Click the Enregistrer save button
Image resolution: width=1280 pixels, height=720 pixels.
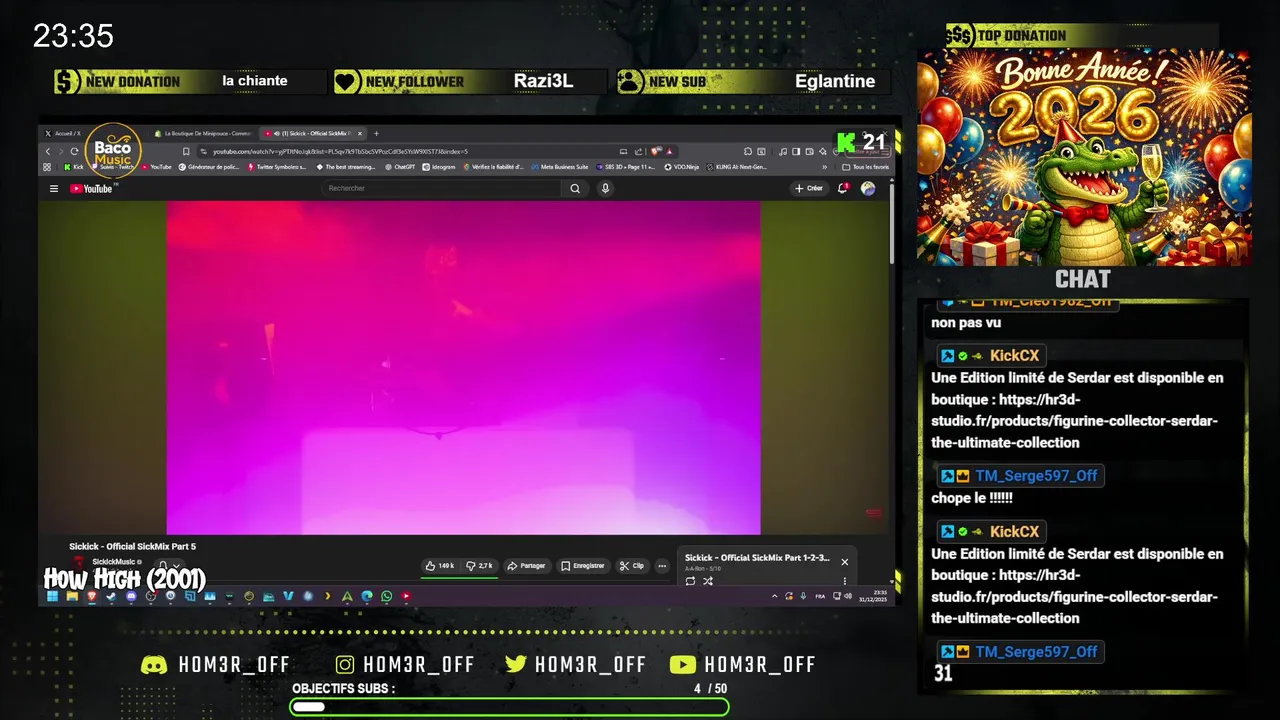582,566
